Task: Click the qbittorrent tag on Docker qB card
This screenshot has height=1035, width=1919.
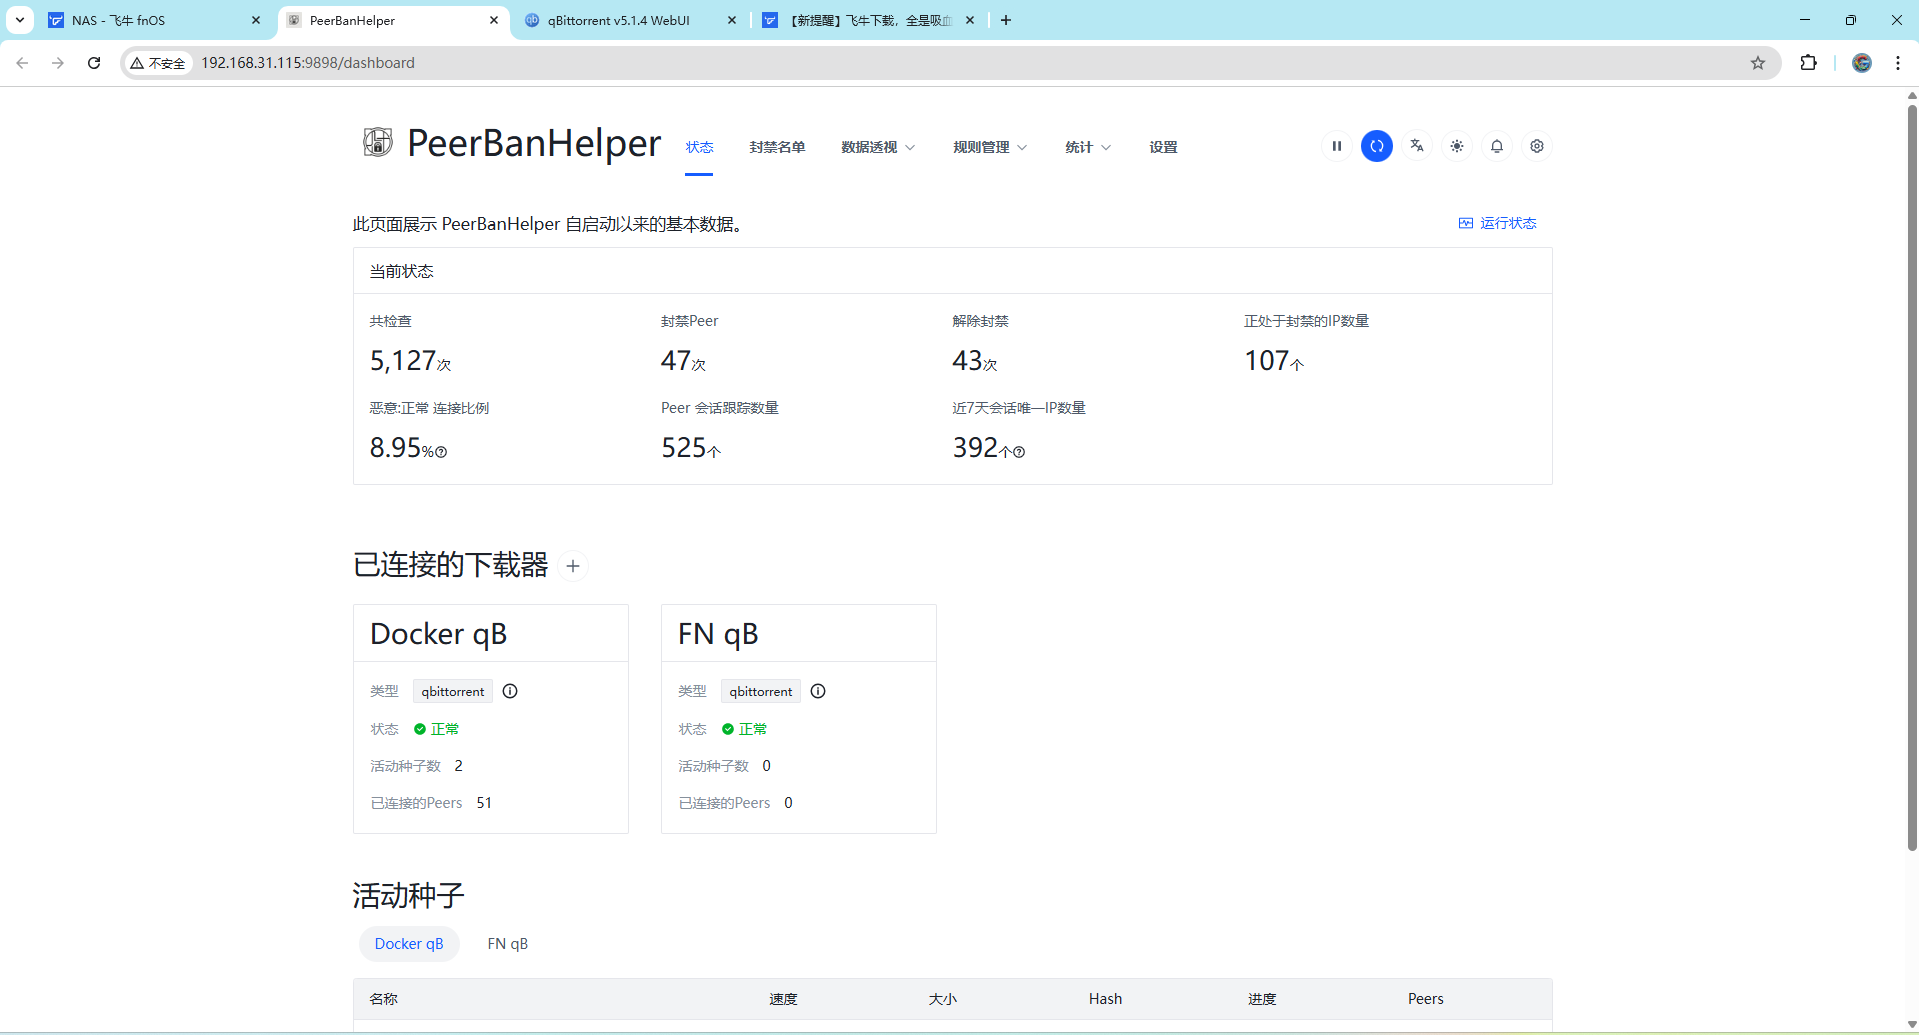Action: [453, 691]
